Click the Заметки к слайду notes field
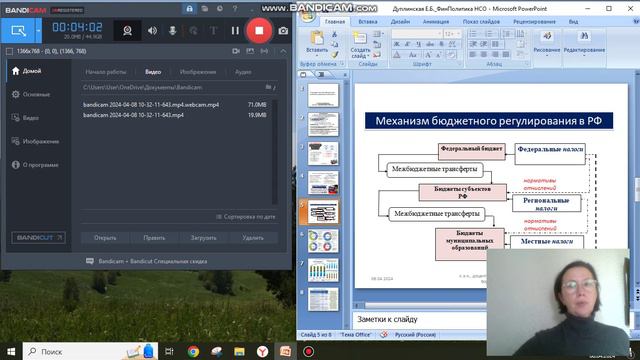This screenshot has width=640, height=360. tap(420, 320)
